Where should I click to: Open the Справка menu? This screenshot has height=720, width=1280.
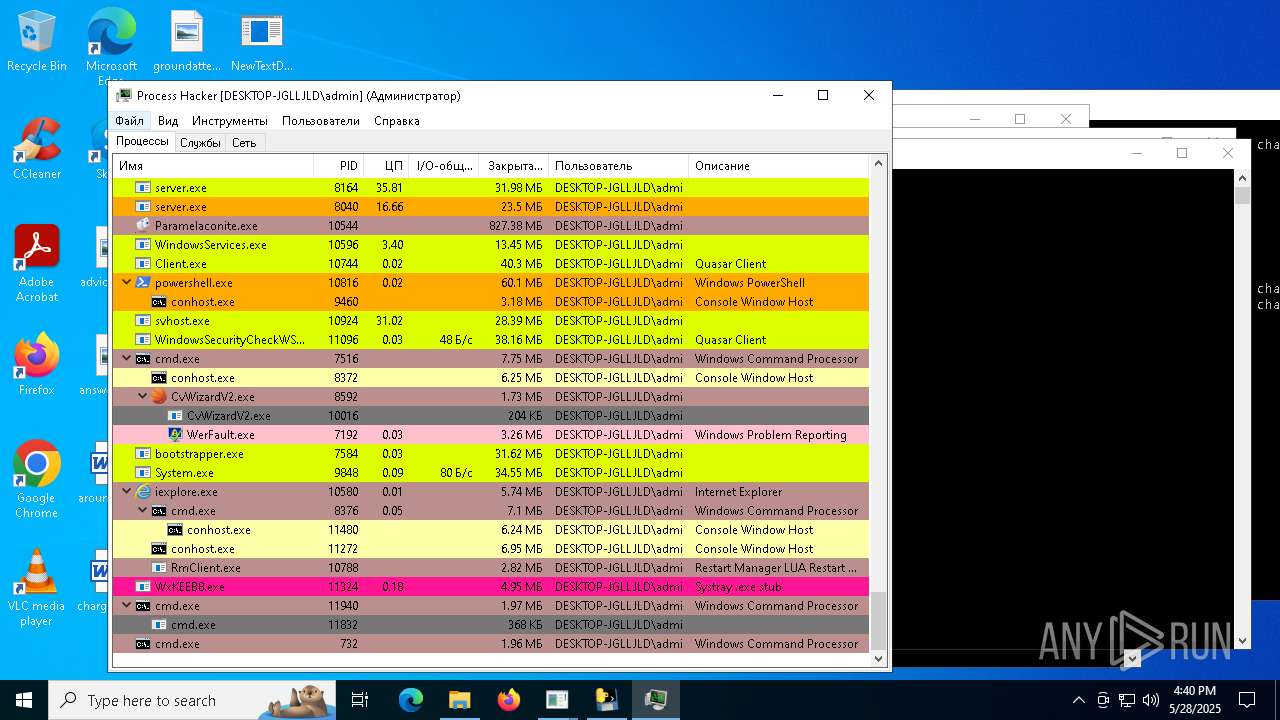(397, 121)
